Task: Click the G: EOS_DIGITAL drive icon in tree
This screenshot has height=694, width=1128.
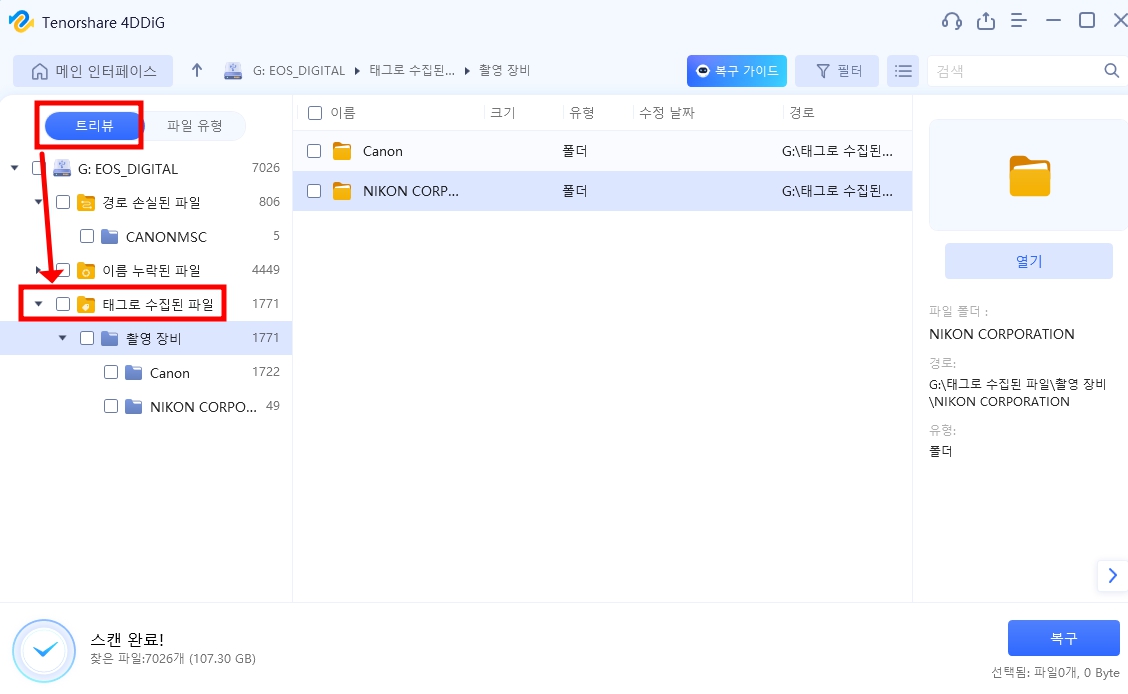Action: 63,168
